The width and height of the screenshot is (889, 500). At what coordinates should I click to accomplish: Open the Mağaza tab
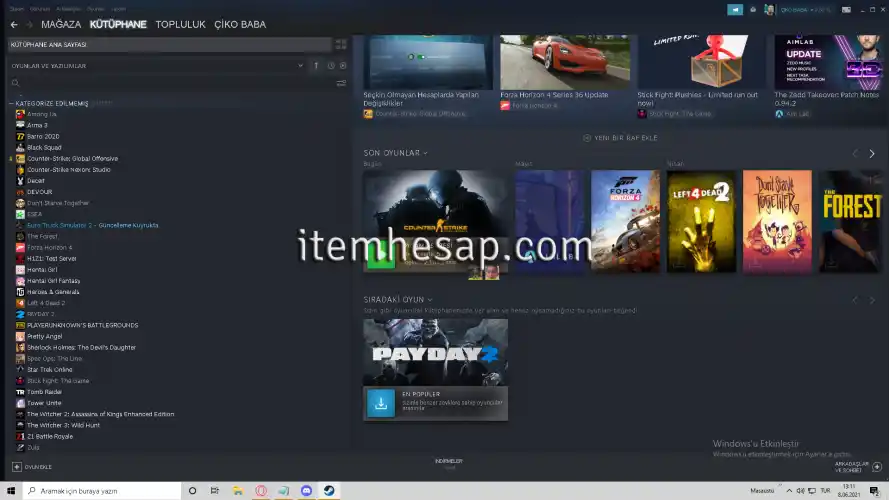61,24
